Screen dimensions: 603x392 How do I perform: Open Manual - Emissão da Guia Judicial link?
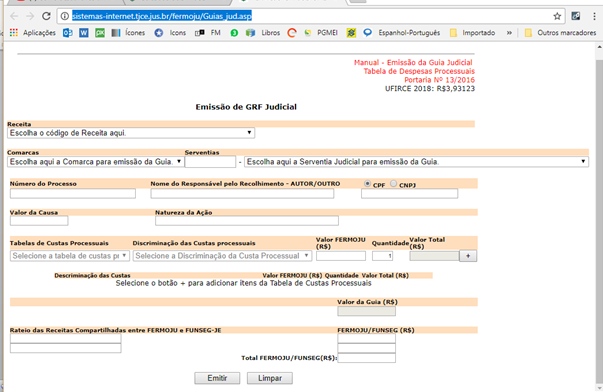413,62
